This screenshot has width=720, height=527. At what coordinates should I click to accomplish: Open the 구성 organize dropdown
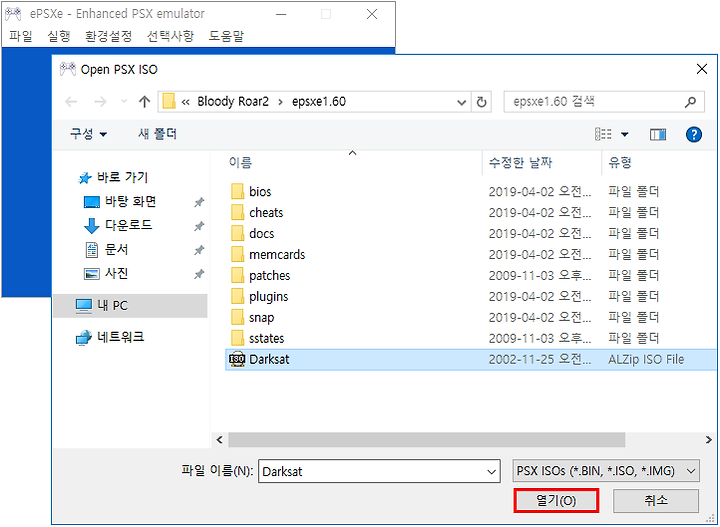[88, 134]
